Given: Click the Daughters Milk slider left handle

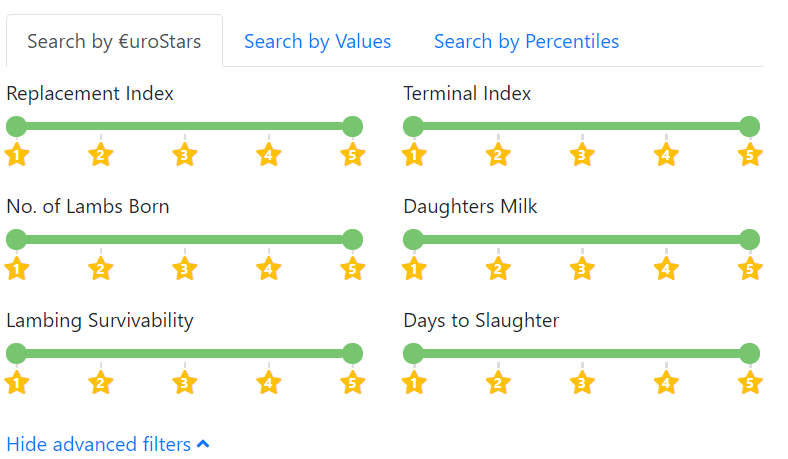Looking at the screenshot, I should (413, 240).
